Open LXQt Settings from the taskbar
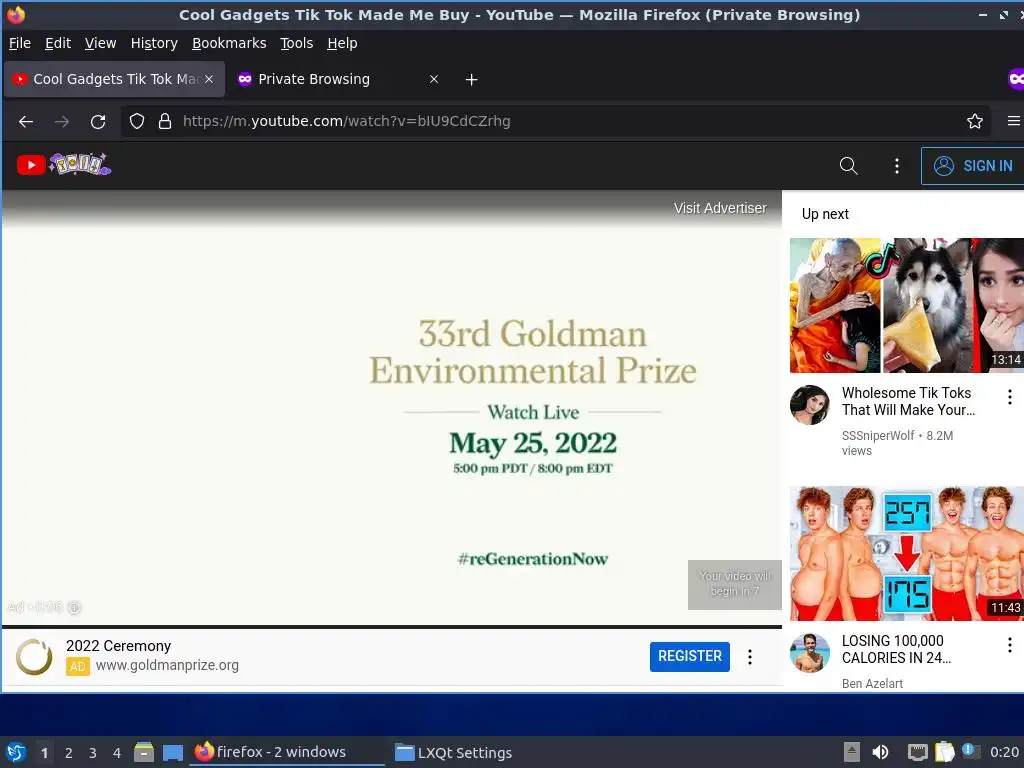The width and height of the screenshot is (1024, 768). click(453, 752)
